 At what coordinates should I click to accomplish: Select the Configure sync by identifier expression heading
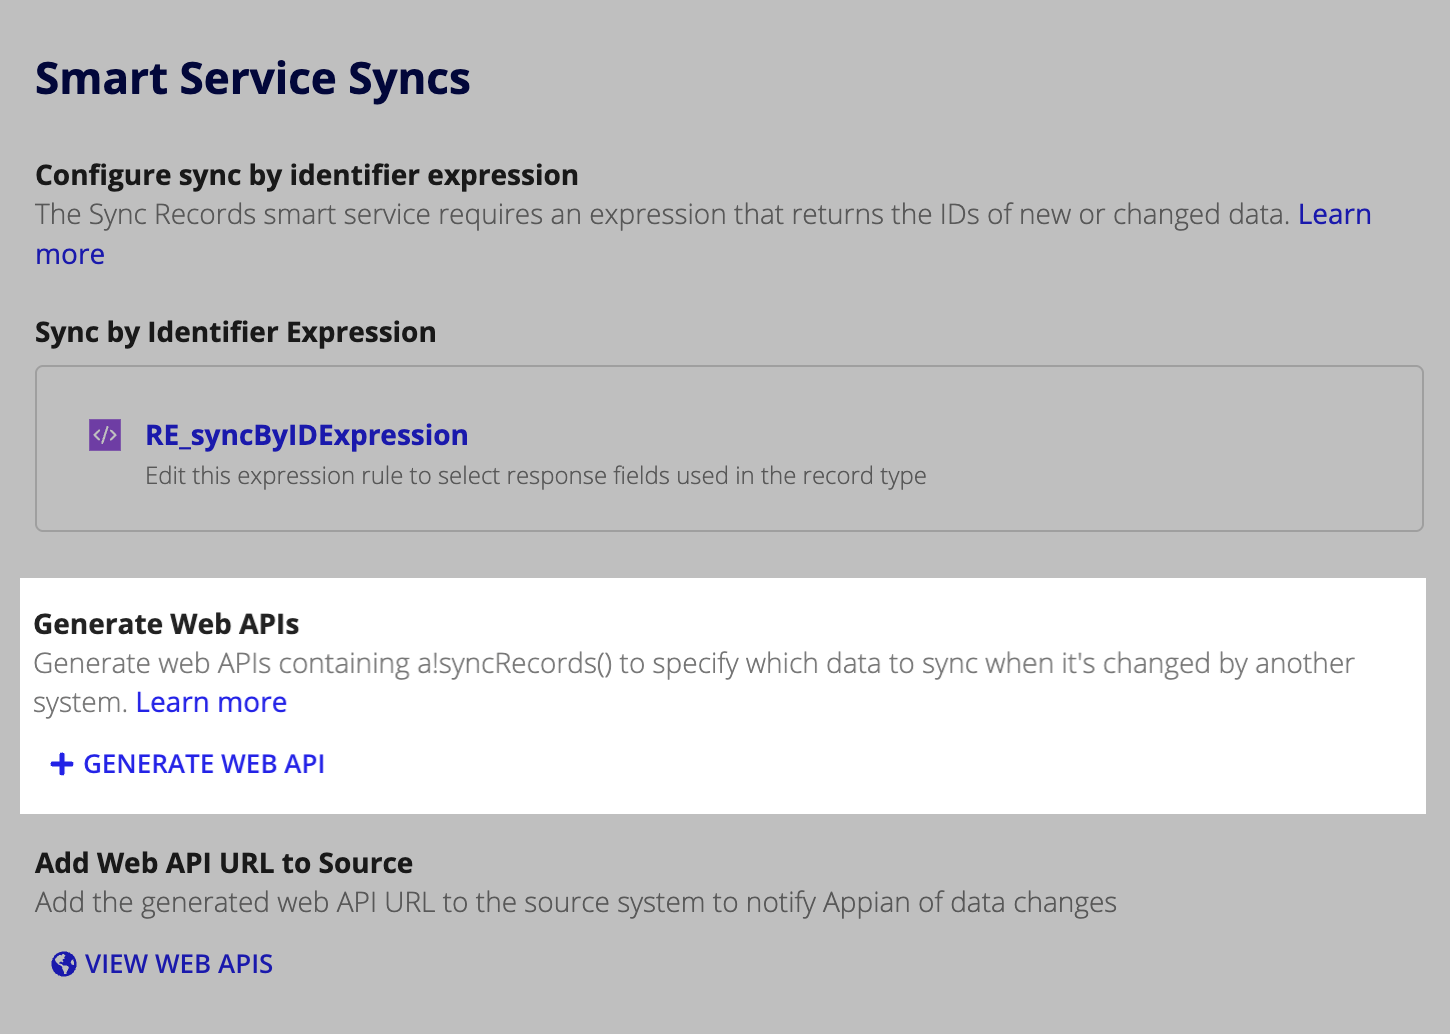pyautogui.click(x=307, y=175)
